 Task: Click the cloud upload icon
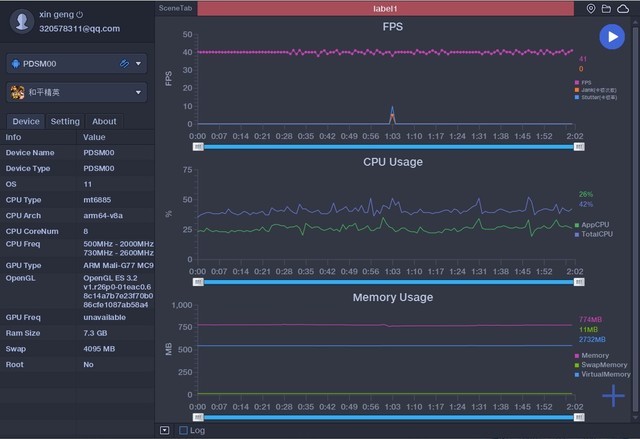pyautogui.click(x=623, y=8)
